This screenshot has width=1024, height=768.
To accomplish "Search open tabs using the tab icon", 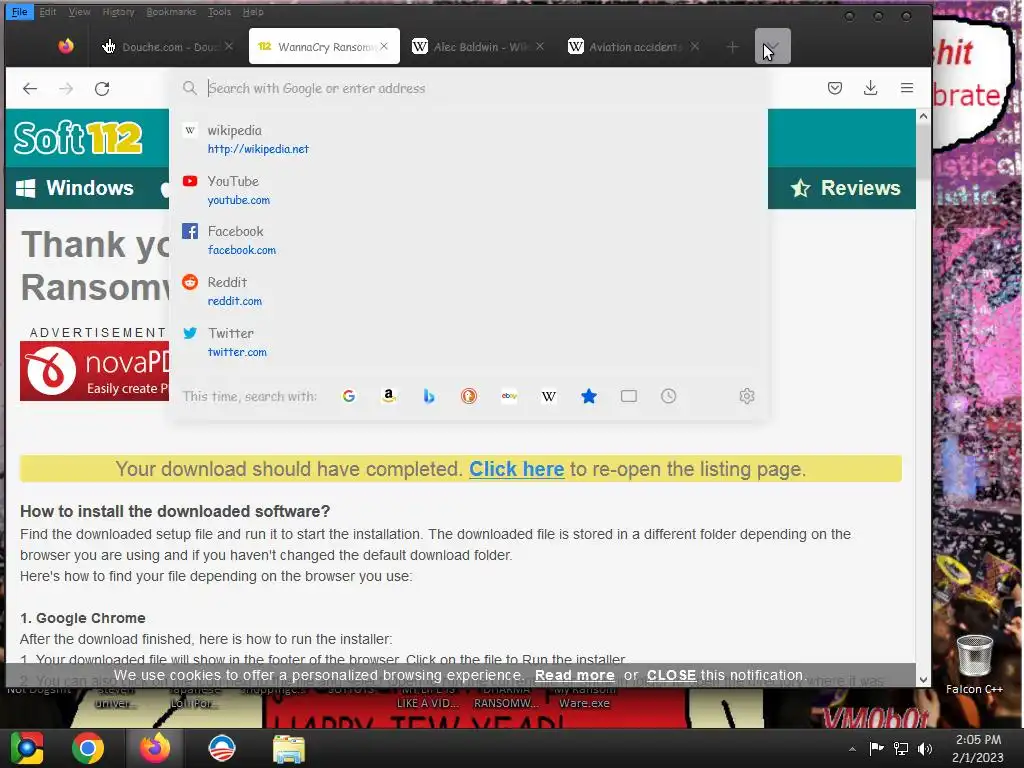I will point(629,396).
